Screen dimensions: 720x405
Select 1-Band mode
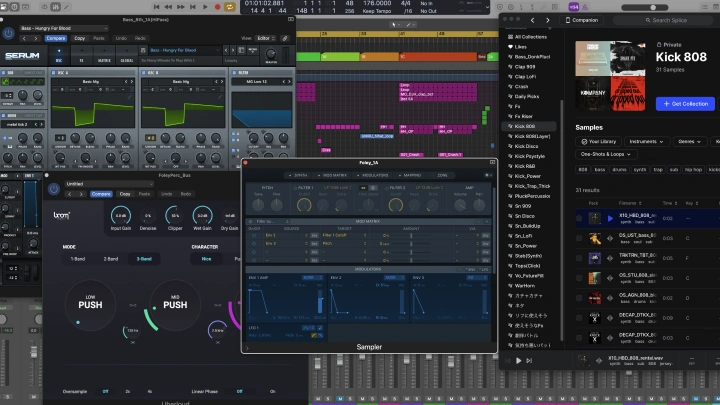tap(78, 259)
